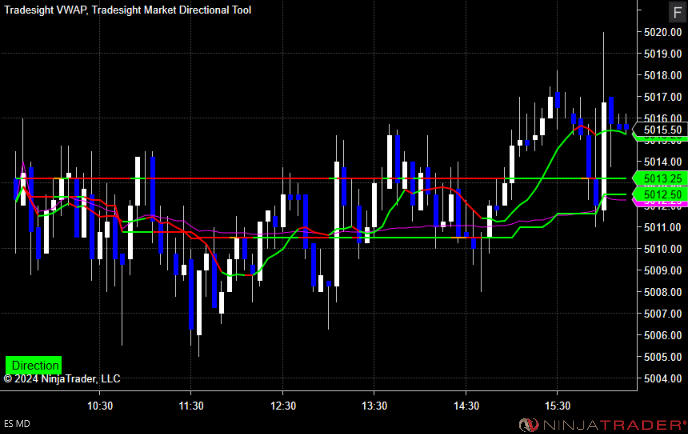
Task: Select the 5015.50 current price marker
Action: pos(662,130)
